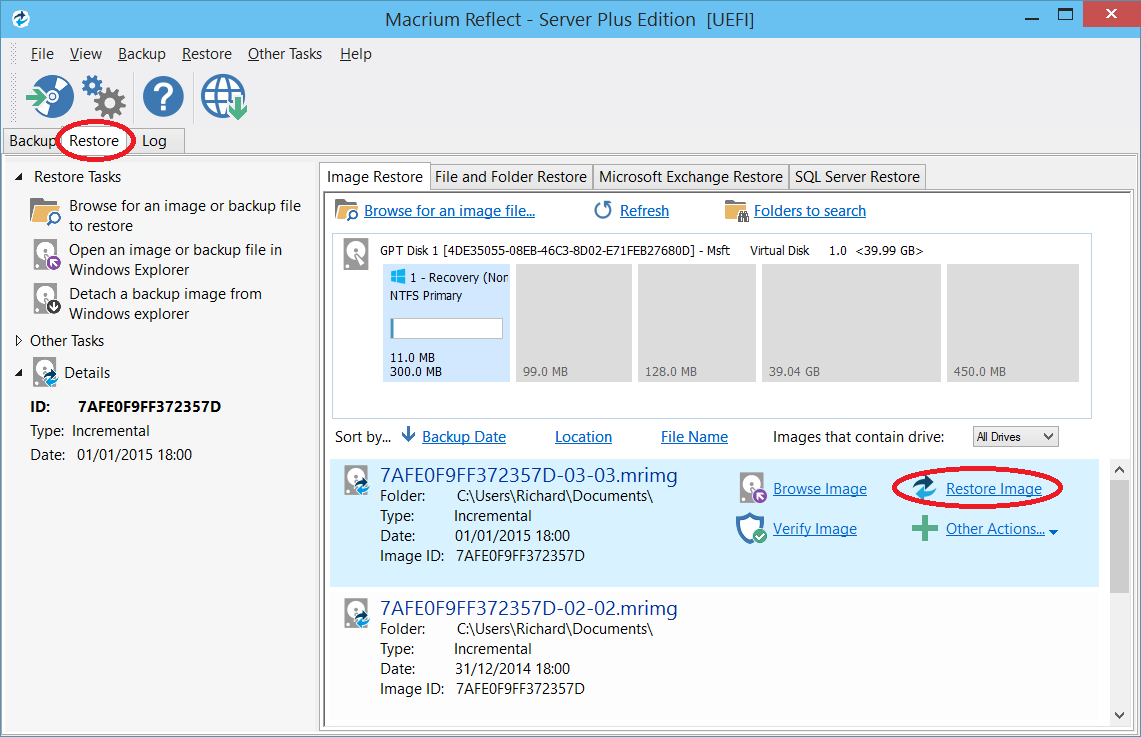Switch to the Log tab

[x=154, y=141]
